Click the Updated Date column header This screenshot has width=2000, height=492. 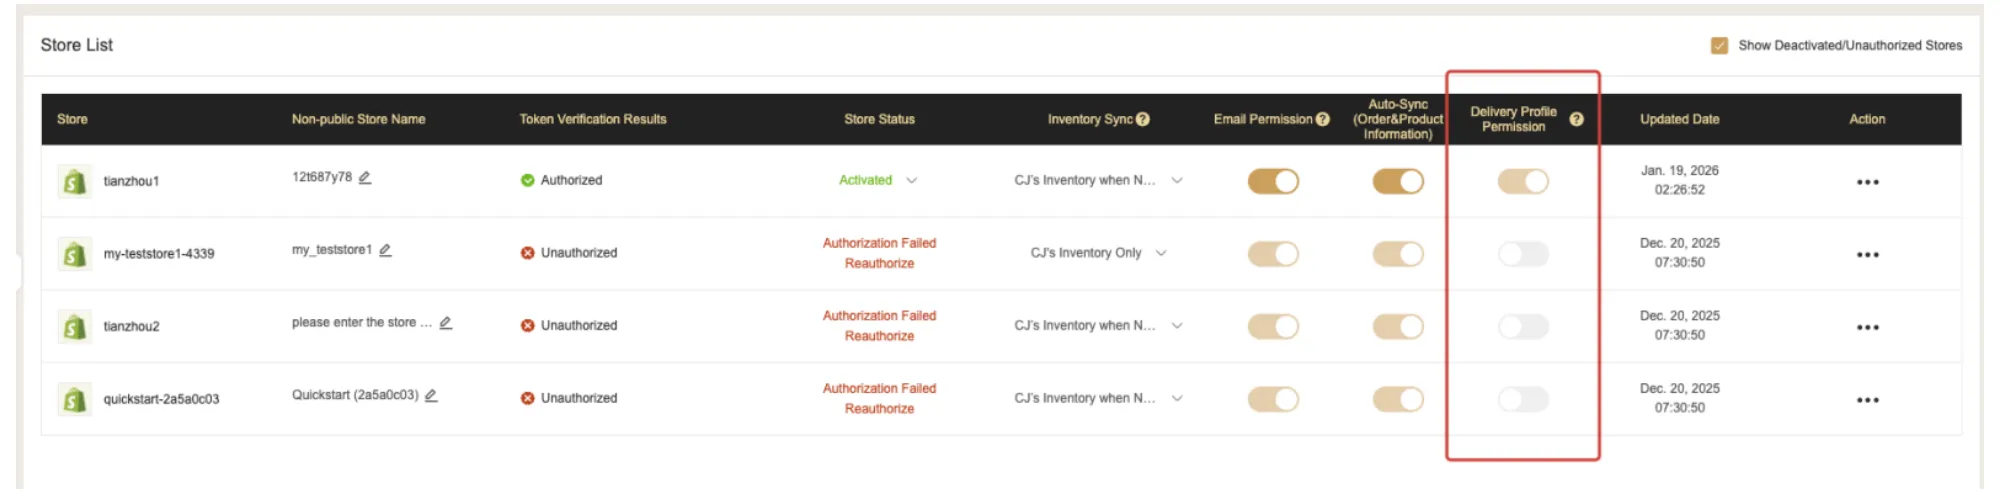pyautogui.click(x=1679, y=119)
